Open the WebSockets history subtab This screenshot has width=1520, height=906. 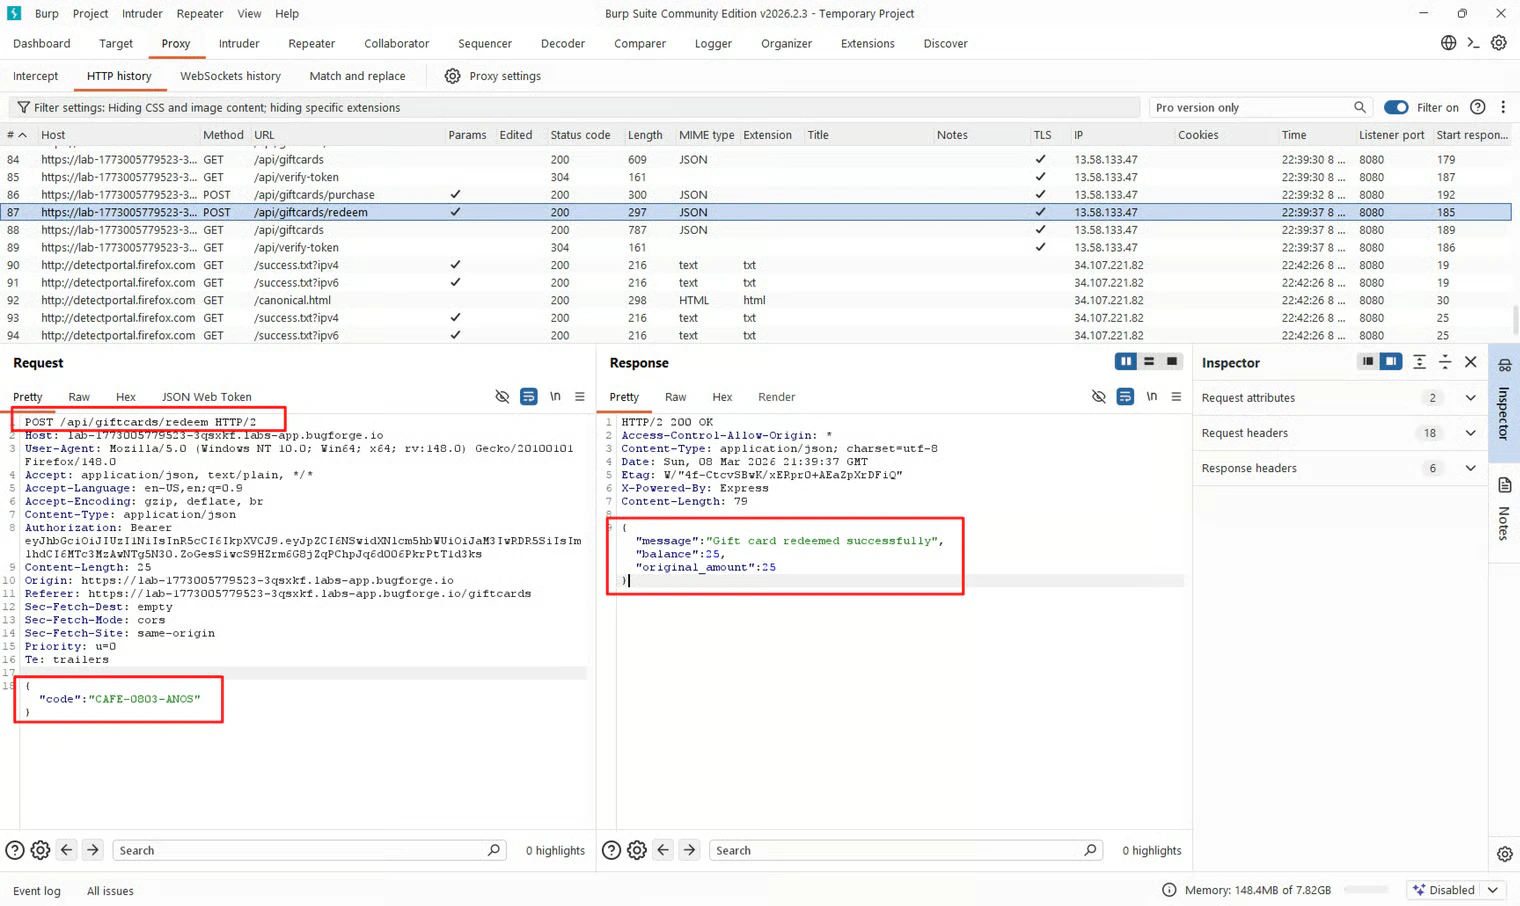[x=230, y=76]
